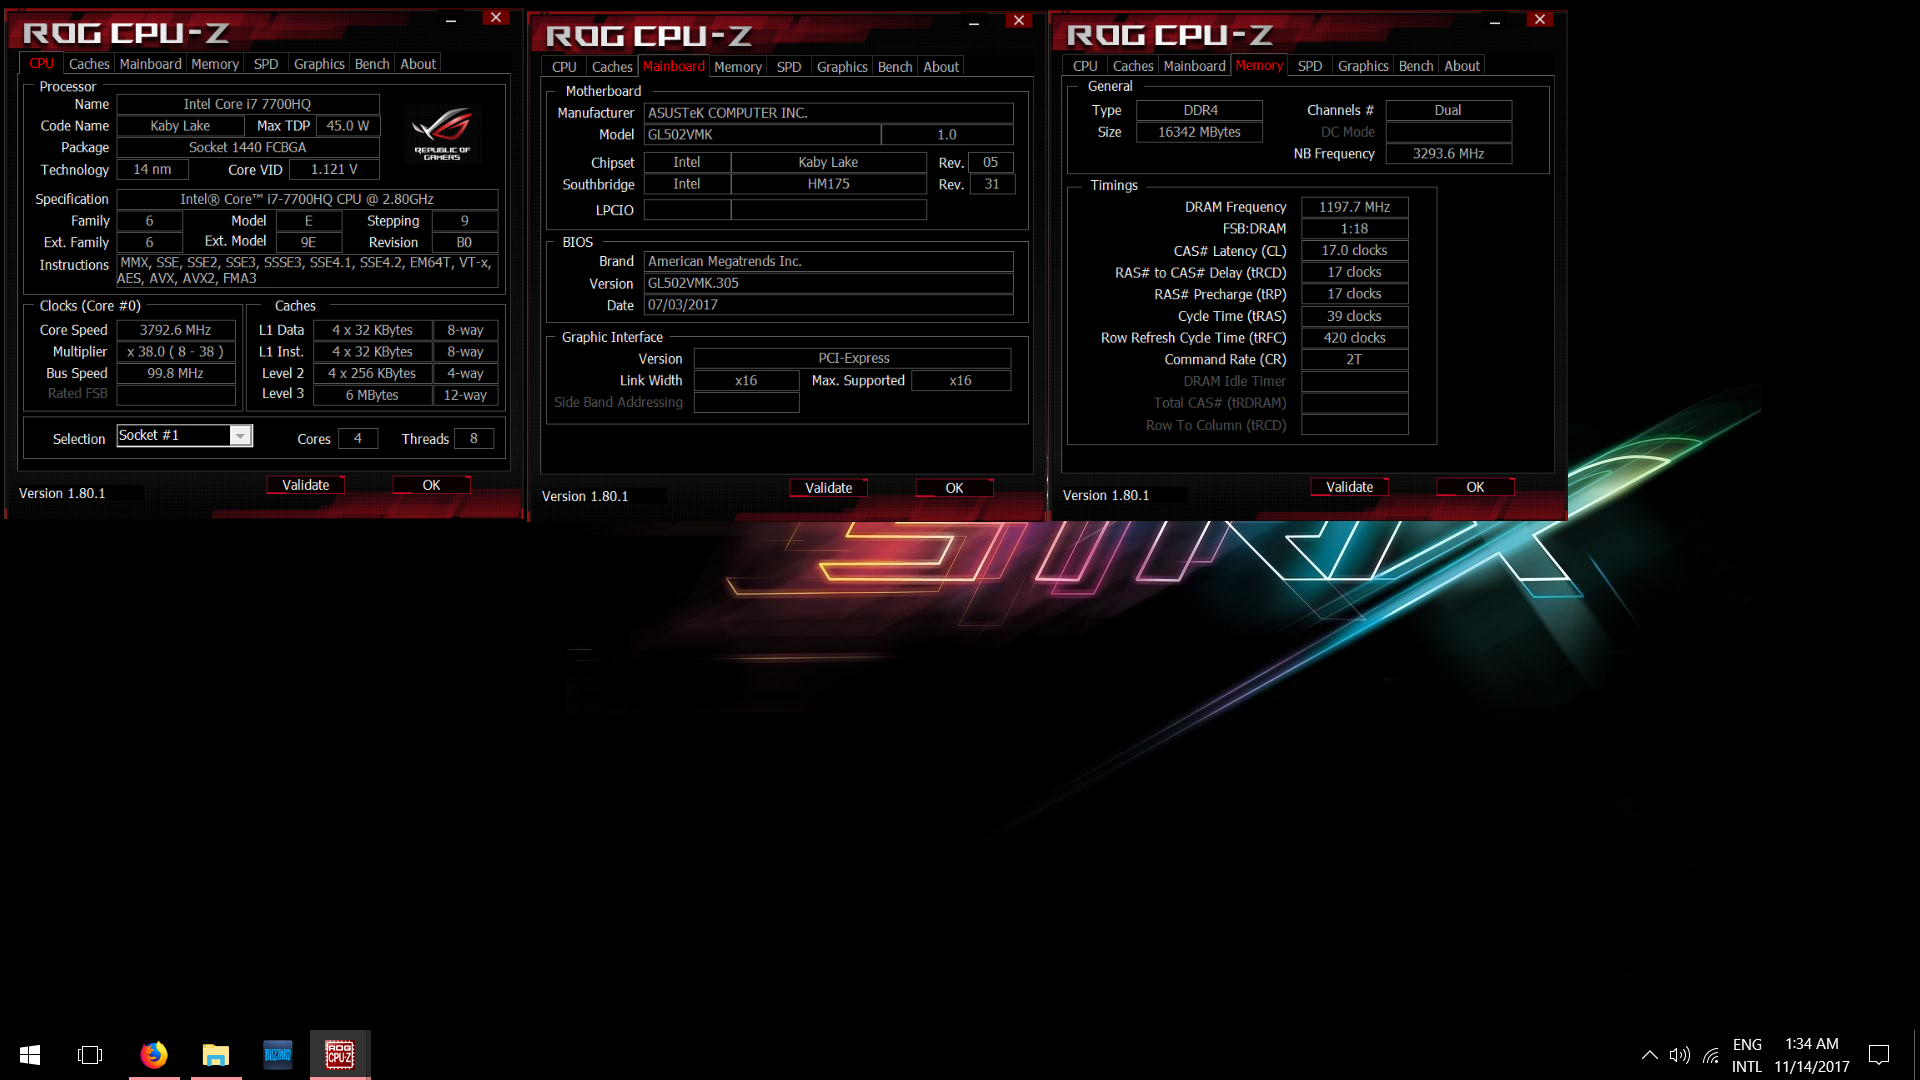Click the Southbridge HM175 field

coord(828,184)
